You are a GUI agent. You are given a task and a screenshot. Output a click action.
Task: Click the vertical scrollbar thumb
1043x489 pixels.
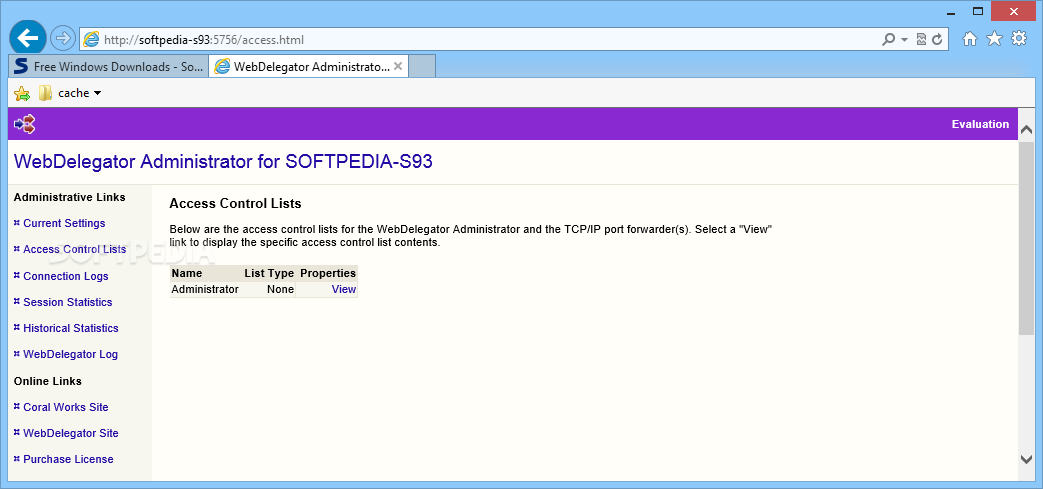click(1026, 236)
